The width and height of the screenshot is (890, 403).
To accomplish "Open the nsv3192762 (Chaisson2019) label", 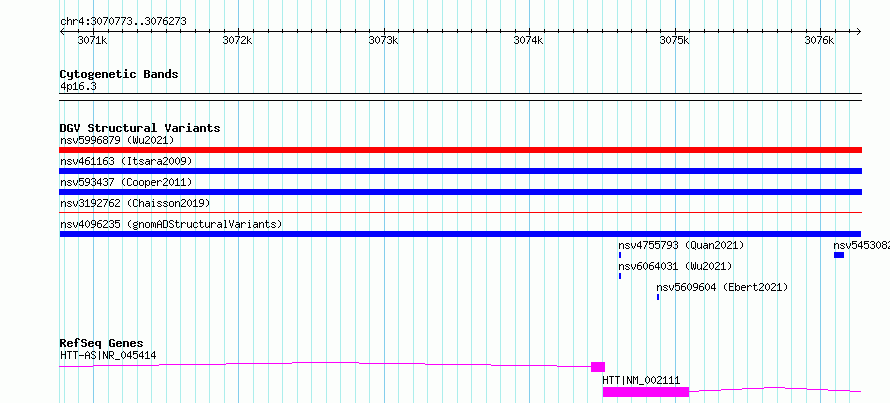I will click(x=135, y=203).
